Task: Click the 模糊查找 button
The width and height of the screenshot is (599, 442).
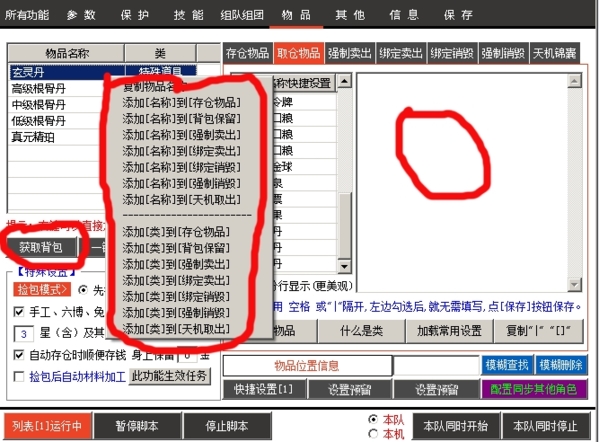Action: click(507, 365)
